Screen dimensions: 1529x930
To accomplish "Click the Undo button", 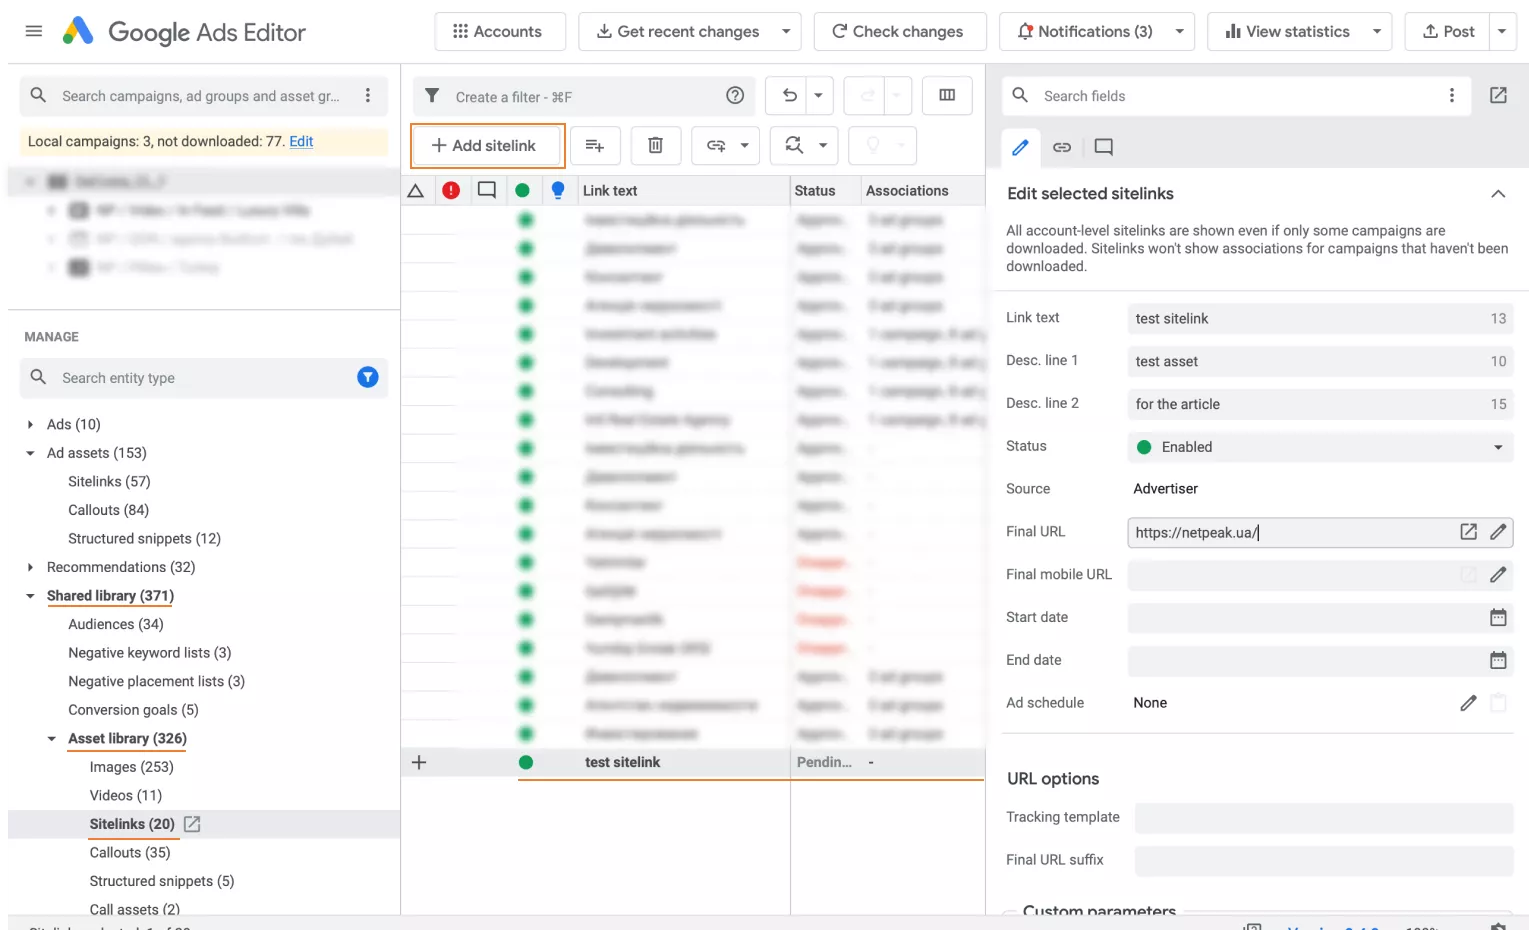I will (x=789, y=96).
